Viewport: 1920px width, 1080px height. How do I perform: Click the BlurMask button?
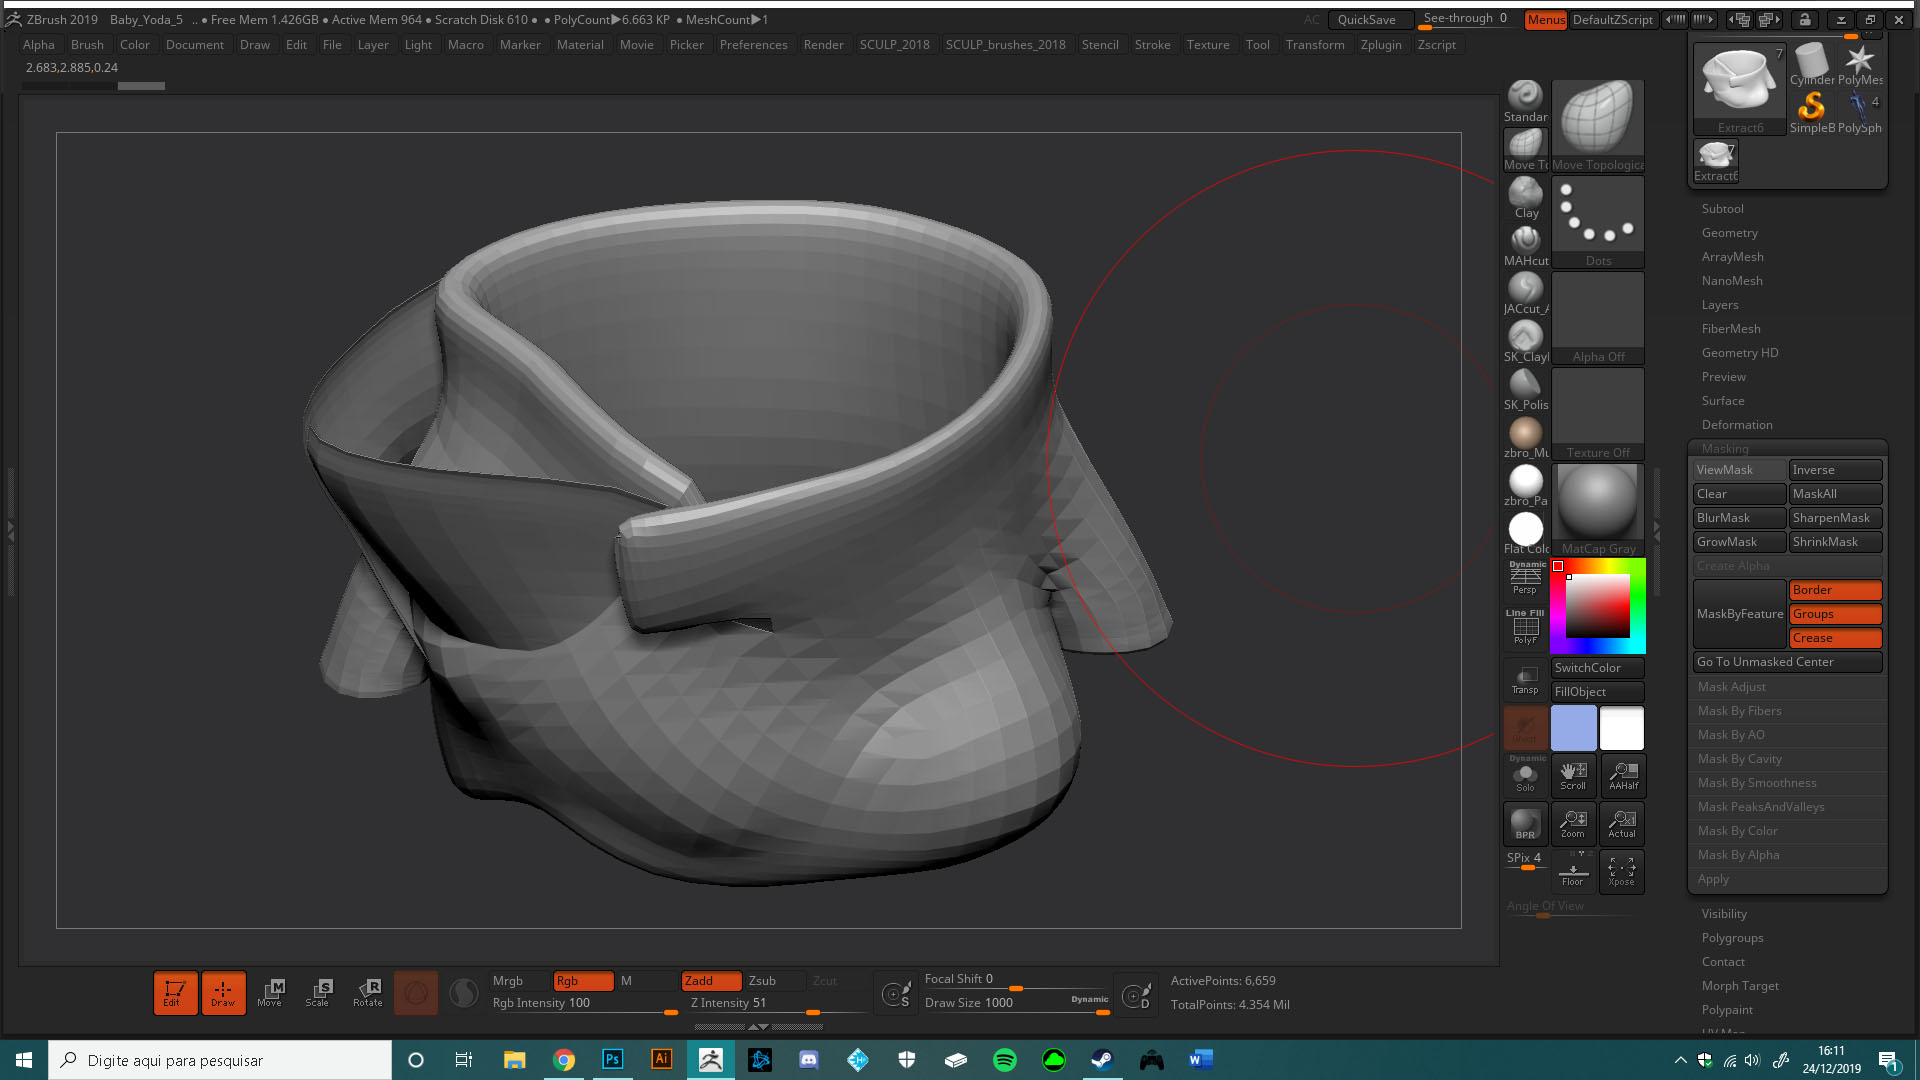(1739, 518)
